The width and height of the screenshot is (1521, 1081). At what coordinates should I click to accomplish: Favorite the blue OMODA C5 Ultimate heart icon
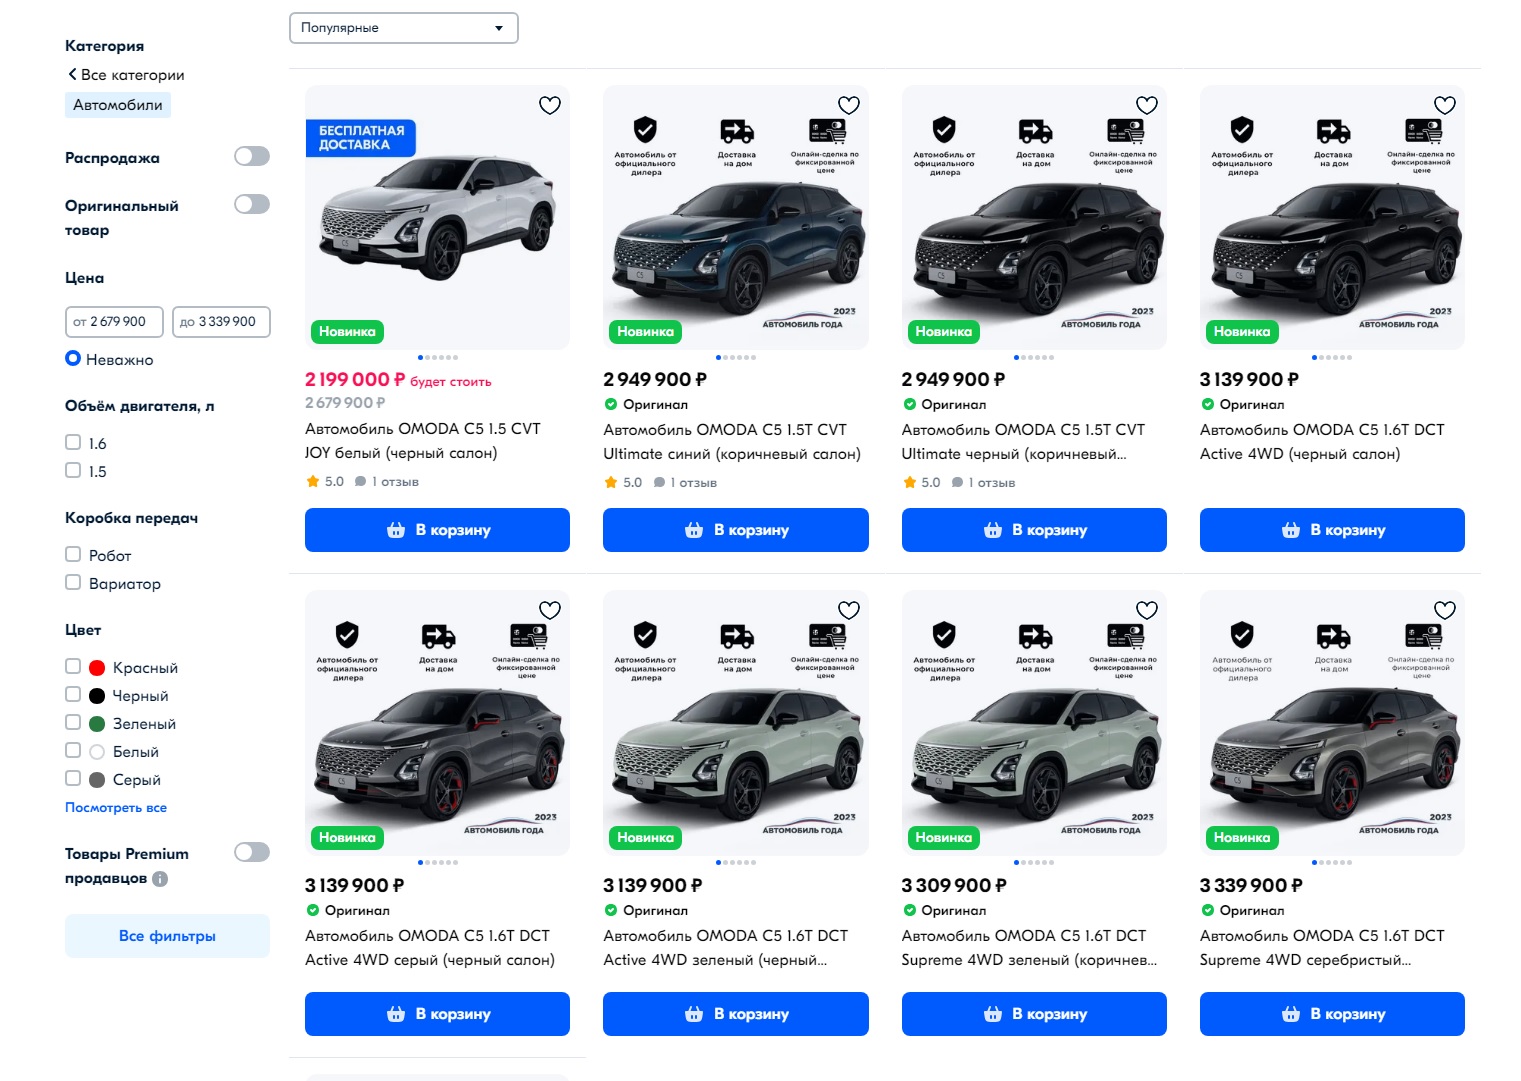(849, 105)
